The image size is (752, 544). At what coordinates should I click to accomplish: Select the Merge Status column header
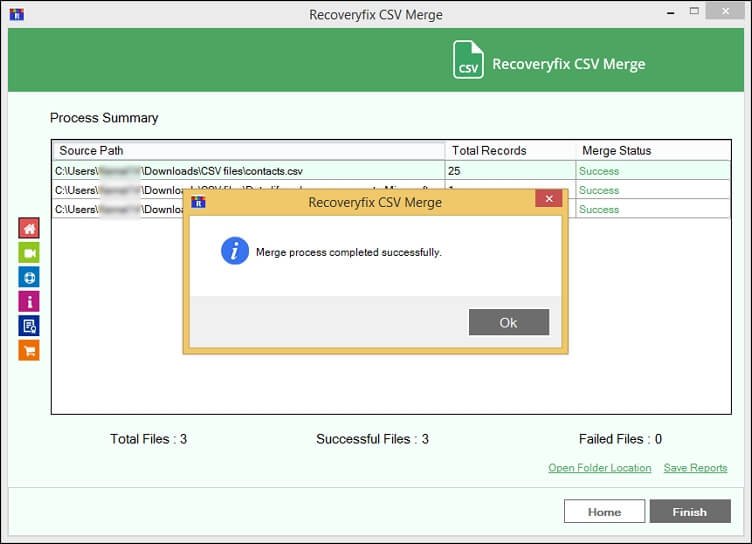(653, 151)
